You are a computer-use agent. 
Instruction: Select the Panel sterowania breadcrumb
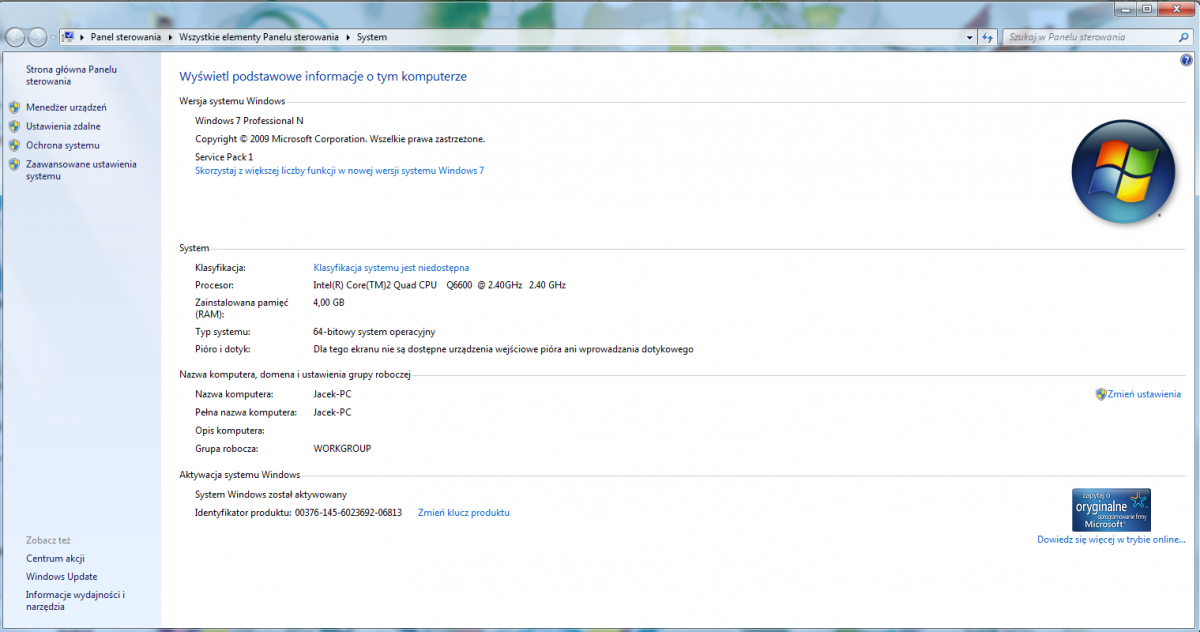point(126,37)
